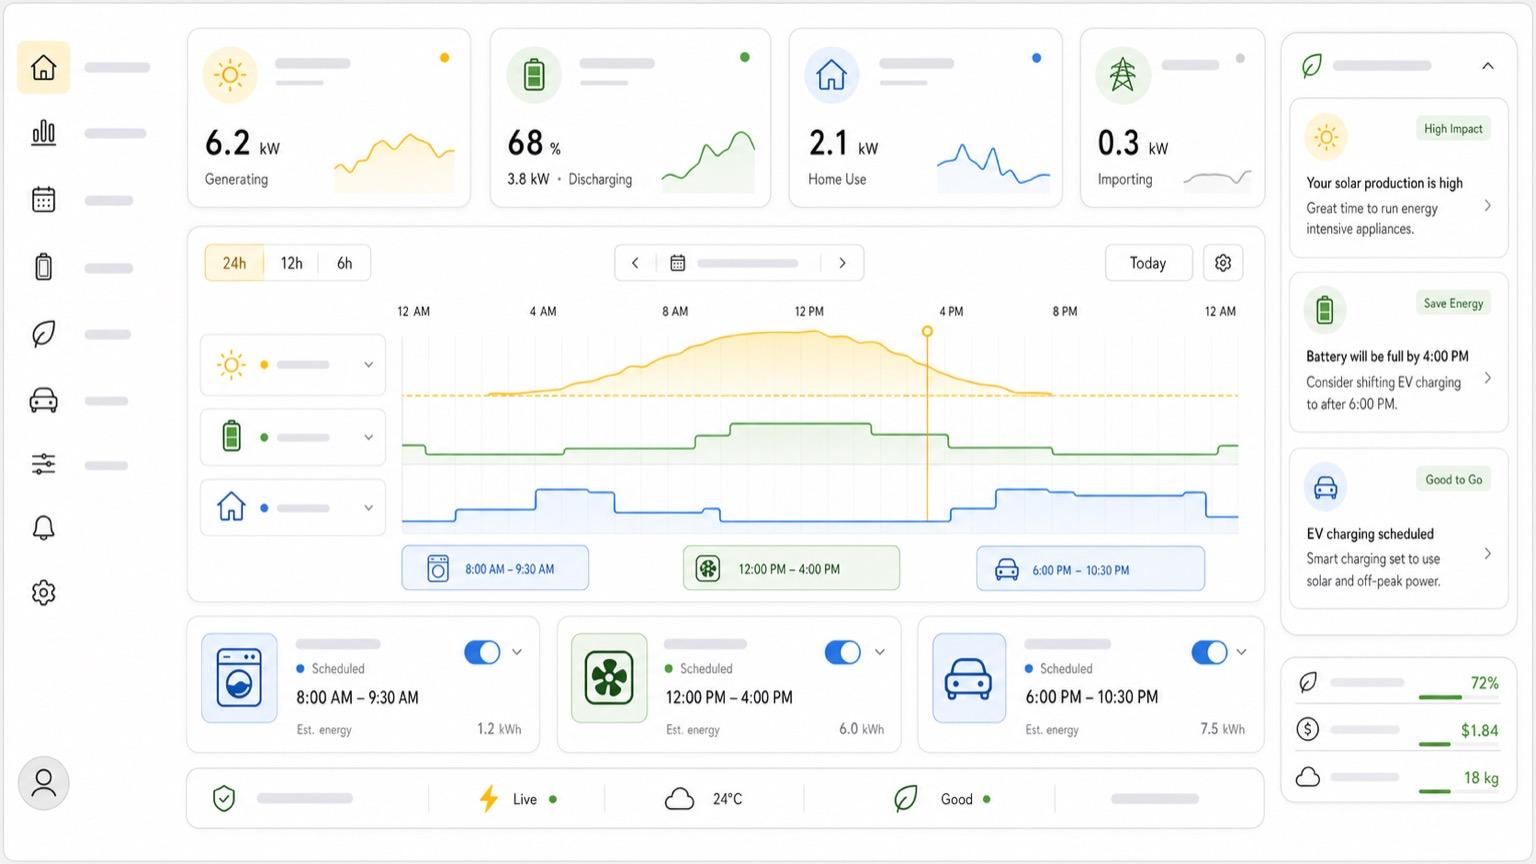The height and width of the screenshot is (864, 1536).
Task: Click the grid pylon icon on Importing card
Action: [1122, 75]
